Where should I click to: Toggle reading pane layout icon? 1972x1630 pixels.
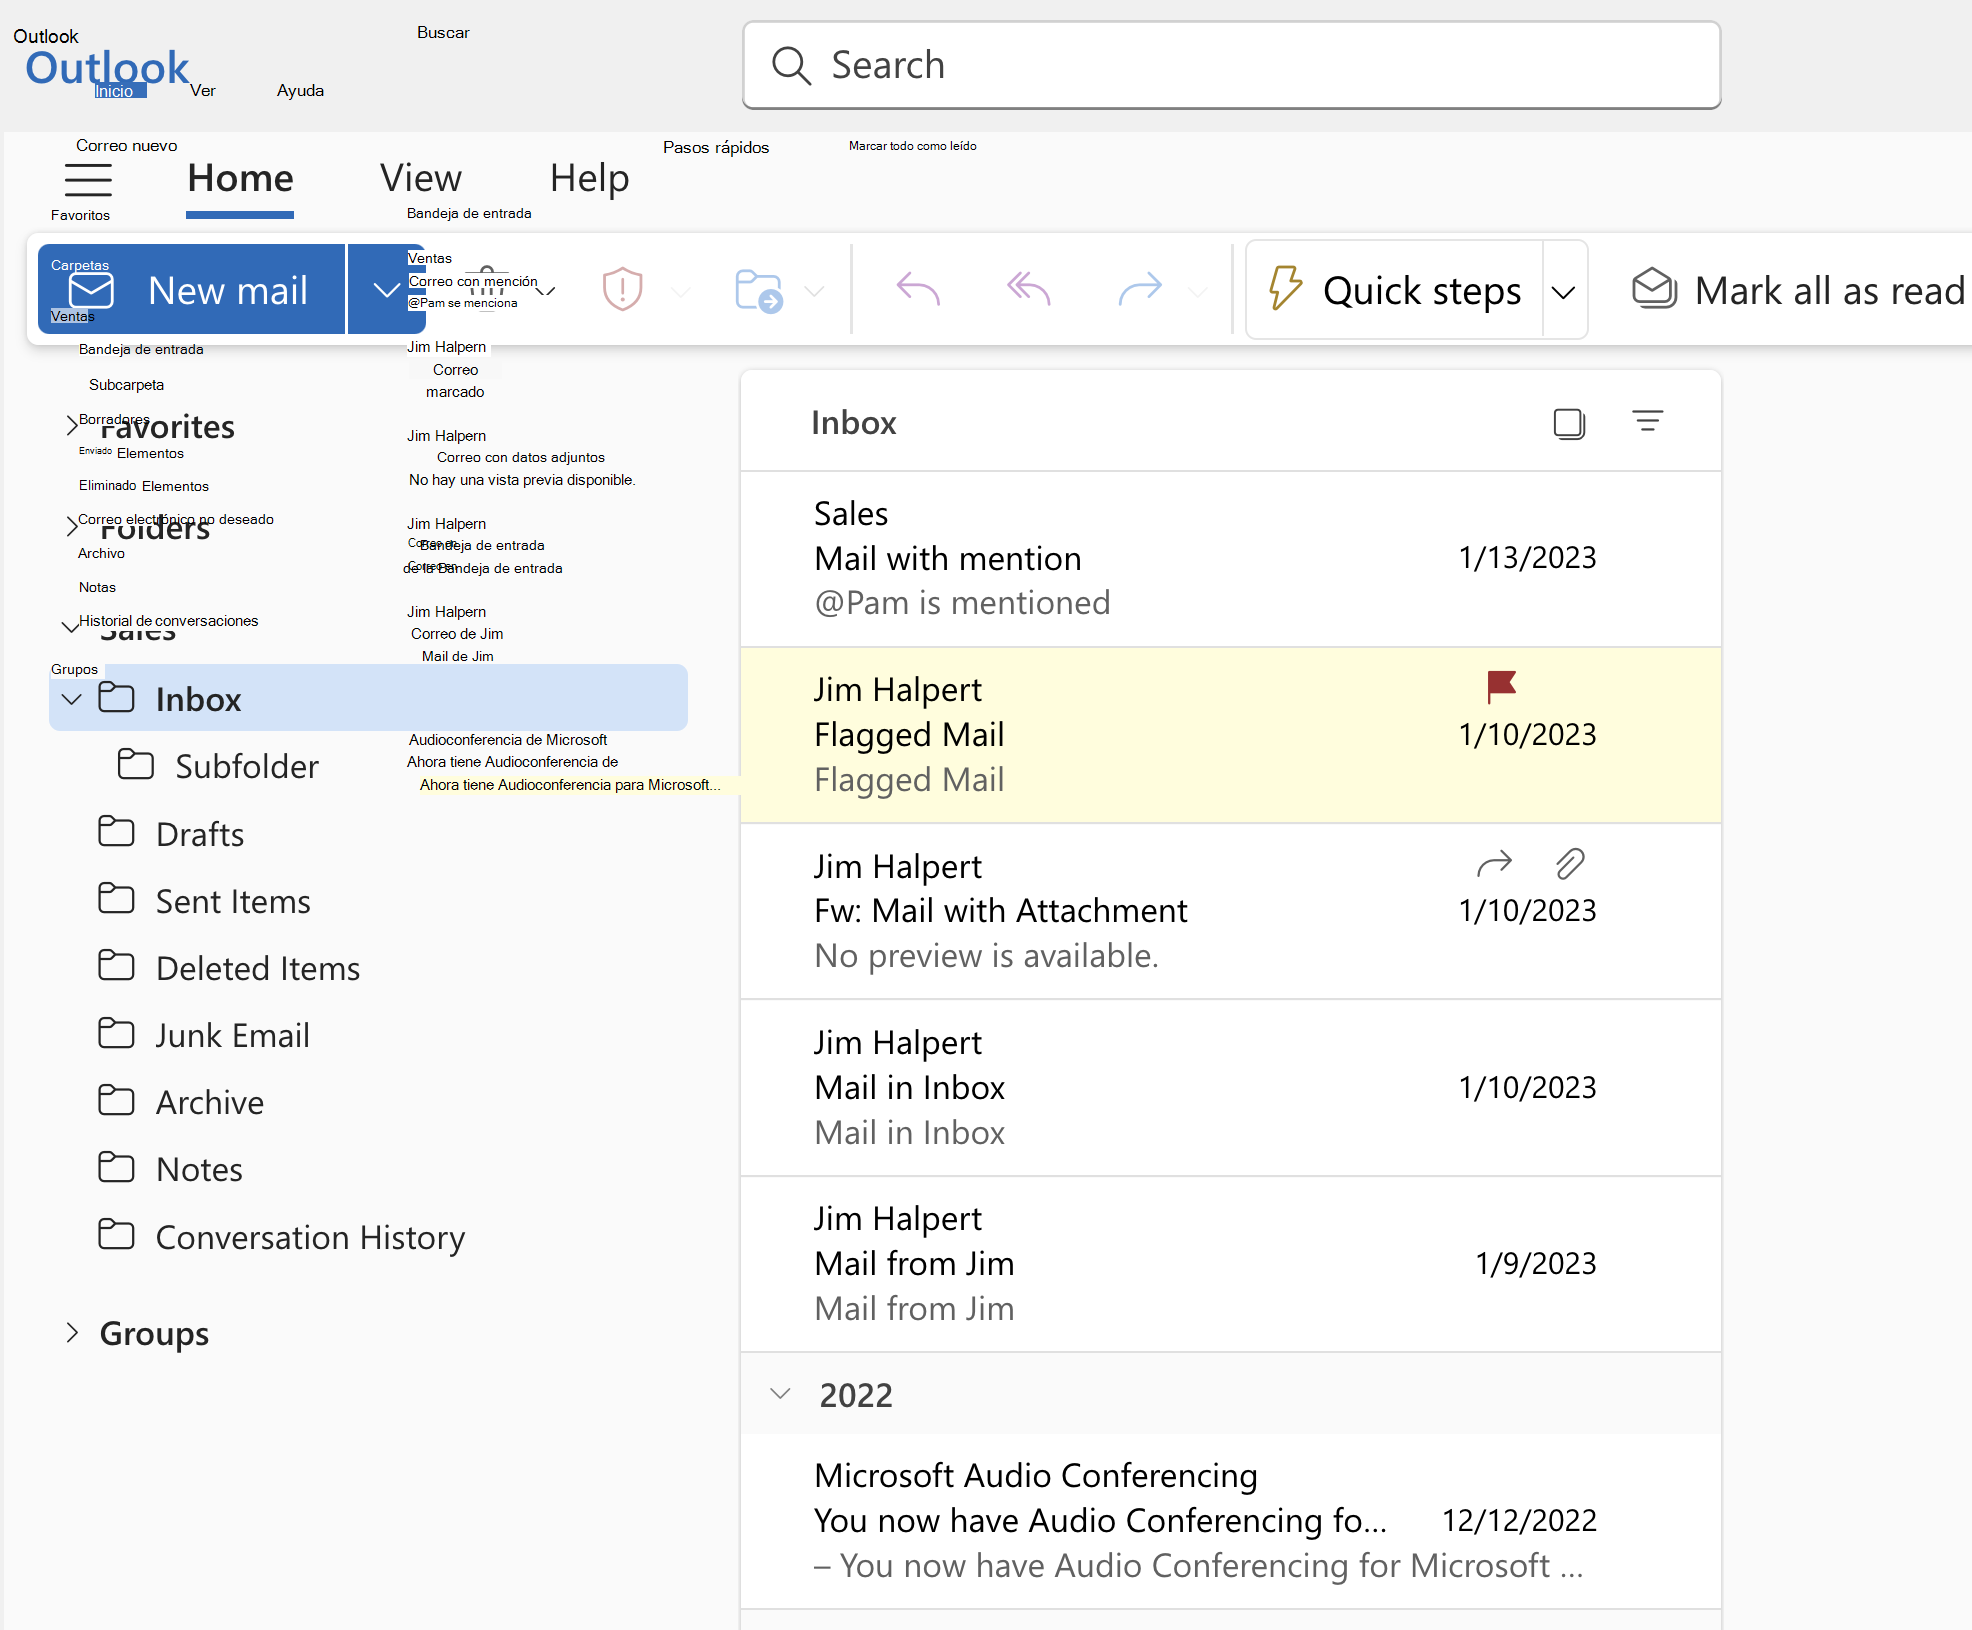coord(1566,423)
